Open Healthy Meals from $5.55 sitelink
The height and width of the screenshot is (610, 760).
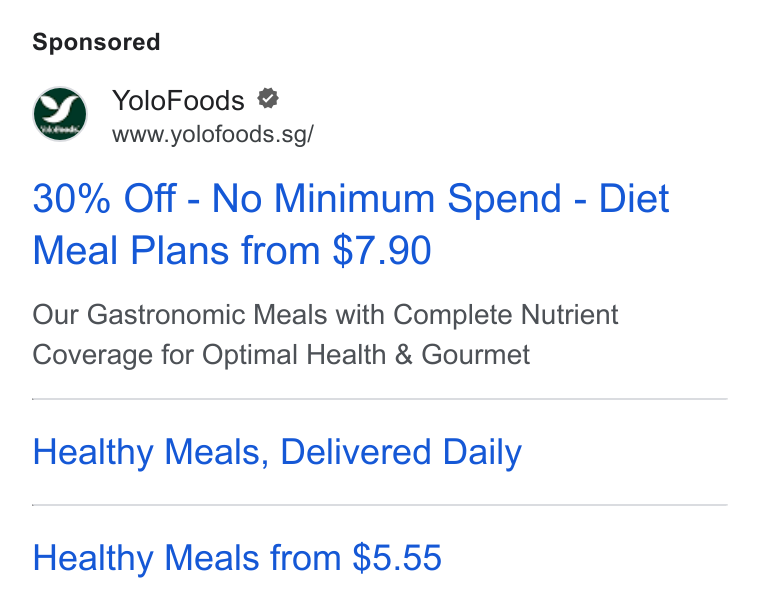coord(237,558)
